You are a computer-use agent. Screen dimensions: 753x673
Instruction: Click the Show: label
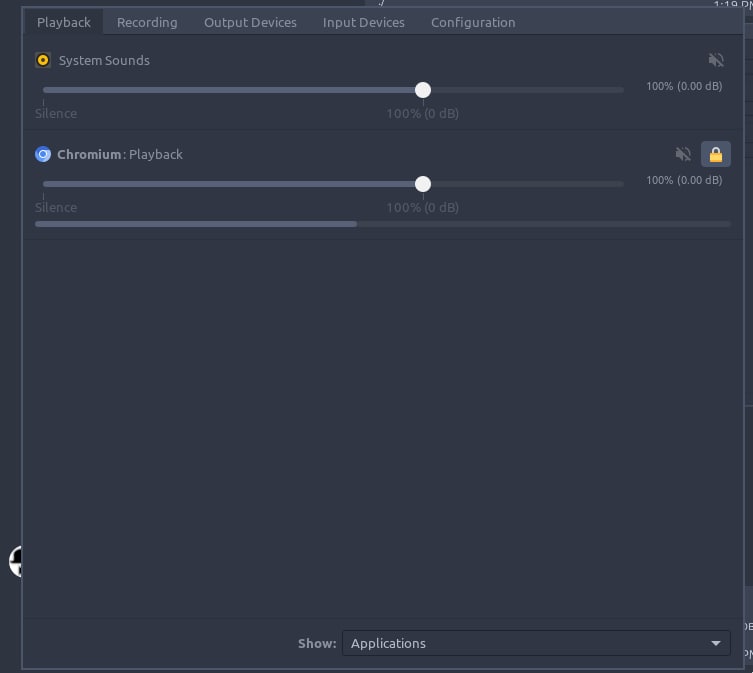point(317,643)
